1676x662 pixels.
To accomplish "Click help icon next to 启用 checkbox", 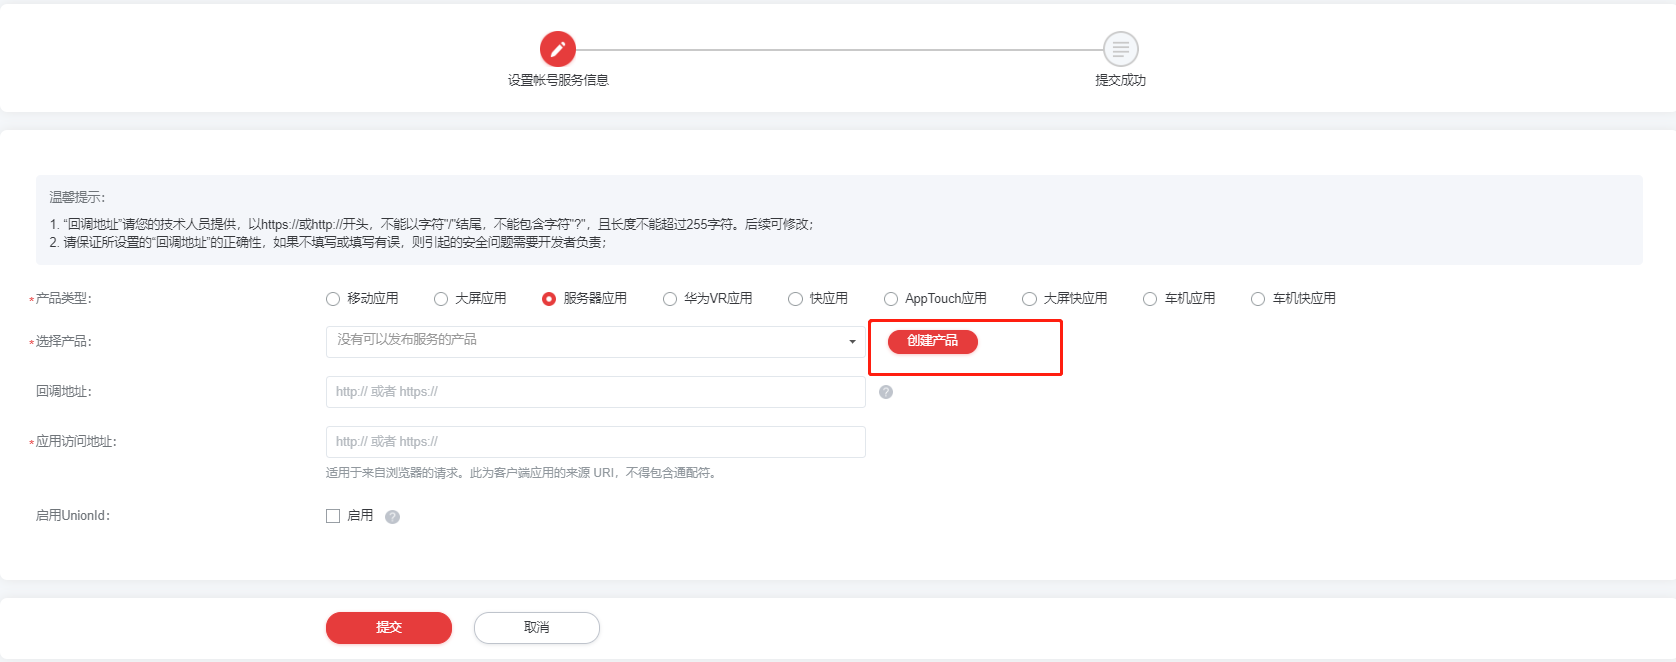I will [393, 517].
